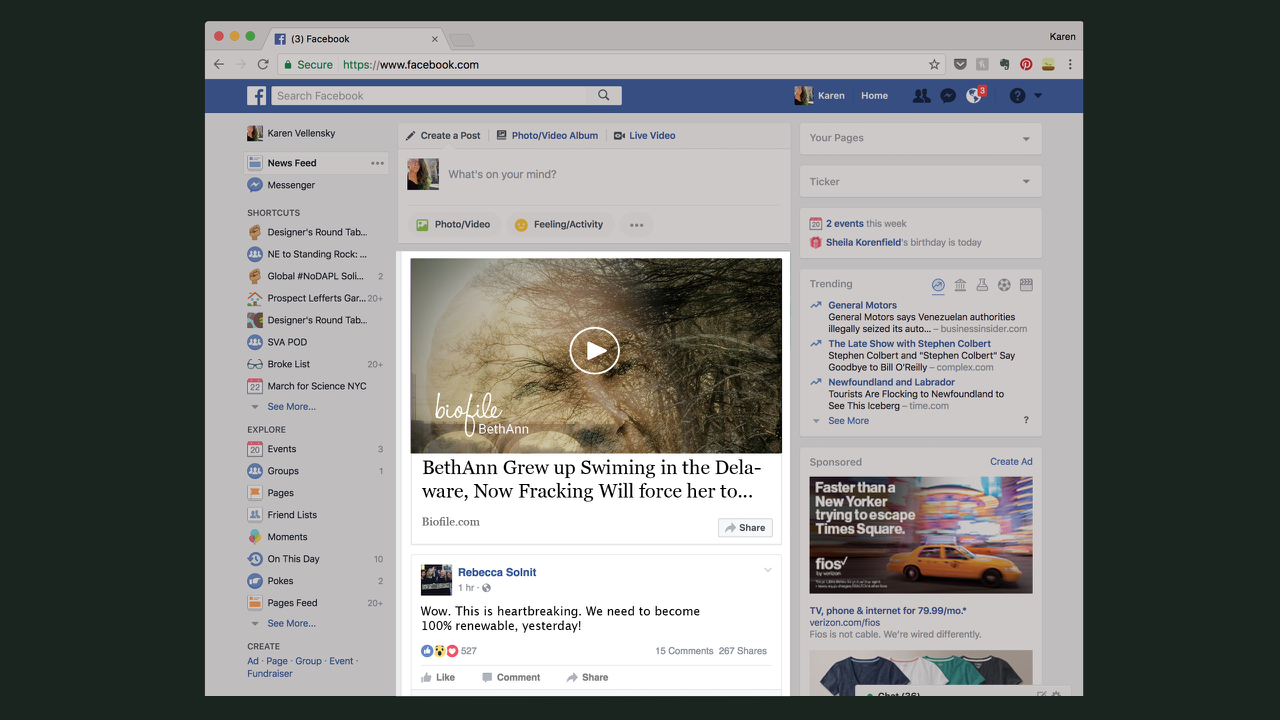This screenshot has width=1280, height=720.
Task: Show Sports trending category icon
Action: (1004, 285)
